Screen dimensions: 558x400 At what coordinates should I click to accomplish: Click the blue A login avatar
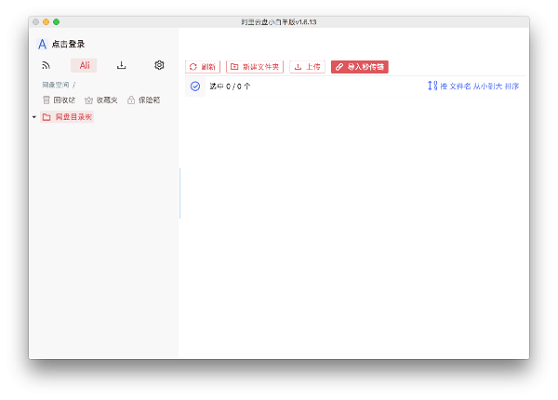[x=42, y=44]
